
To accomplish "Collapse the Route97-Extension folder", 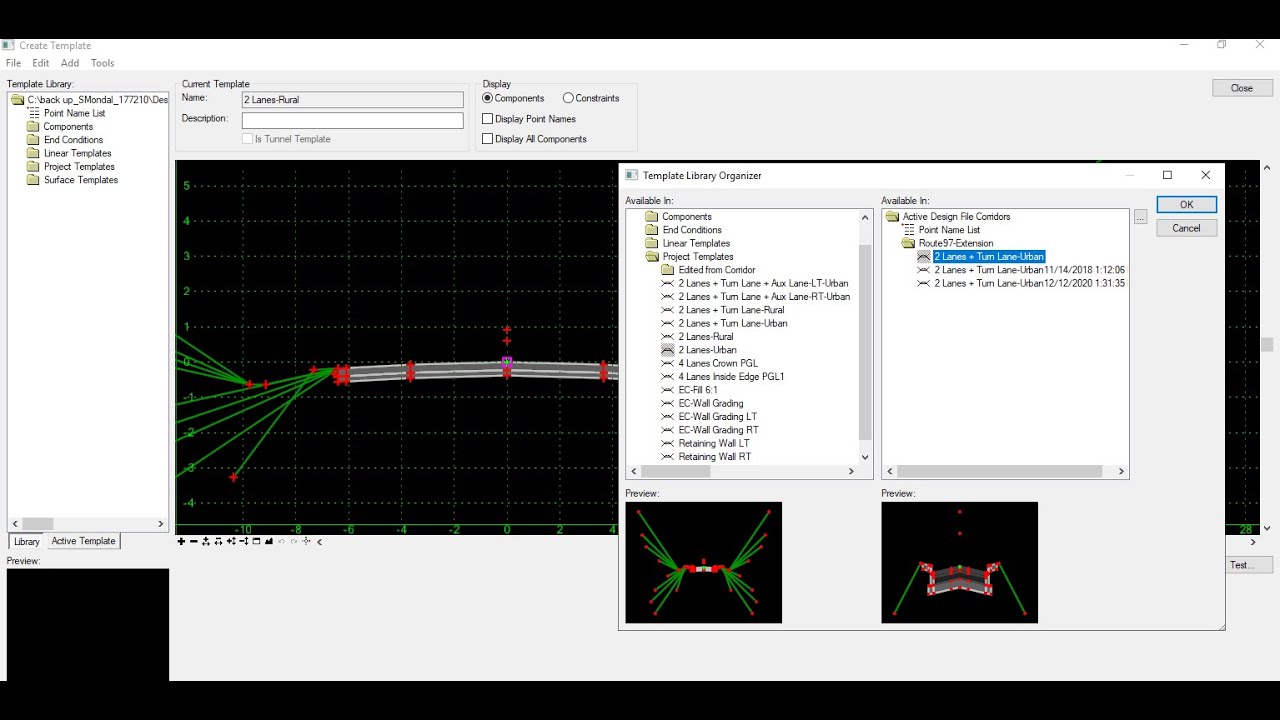I will tap(908, 243).
